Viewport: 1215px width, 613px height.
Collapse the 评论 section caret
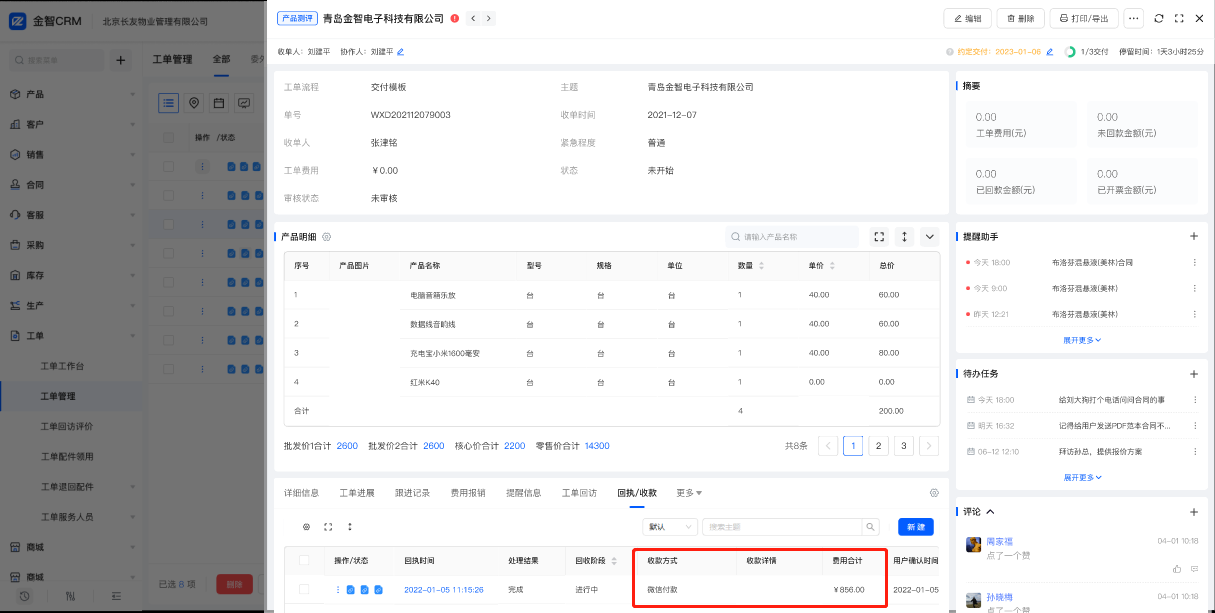tap(991, 511)
